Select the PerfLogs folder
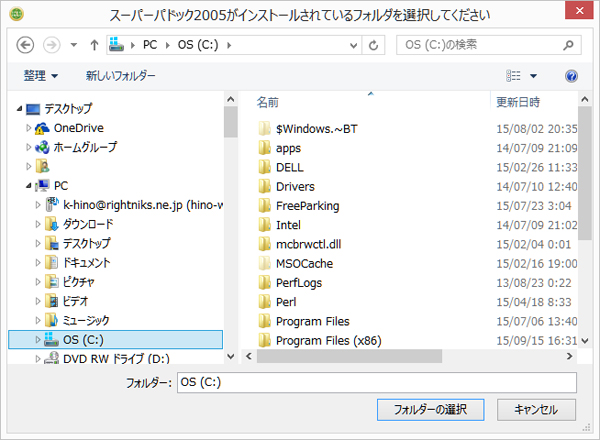 point(299,283)
